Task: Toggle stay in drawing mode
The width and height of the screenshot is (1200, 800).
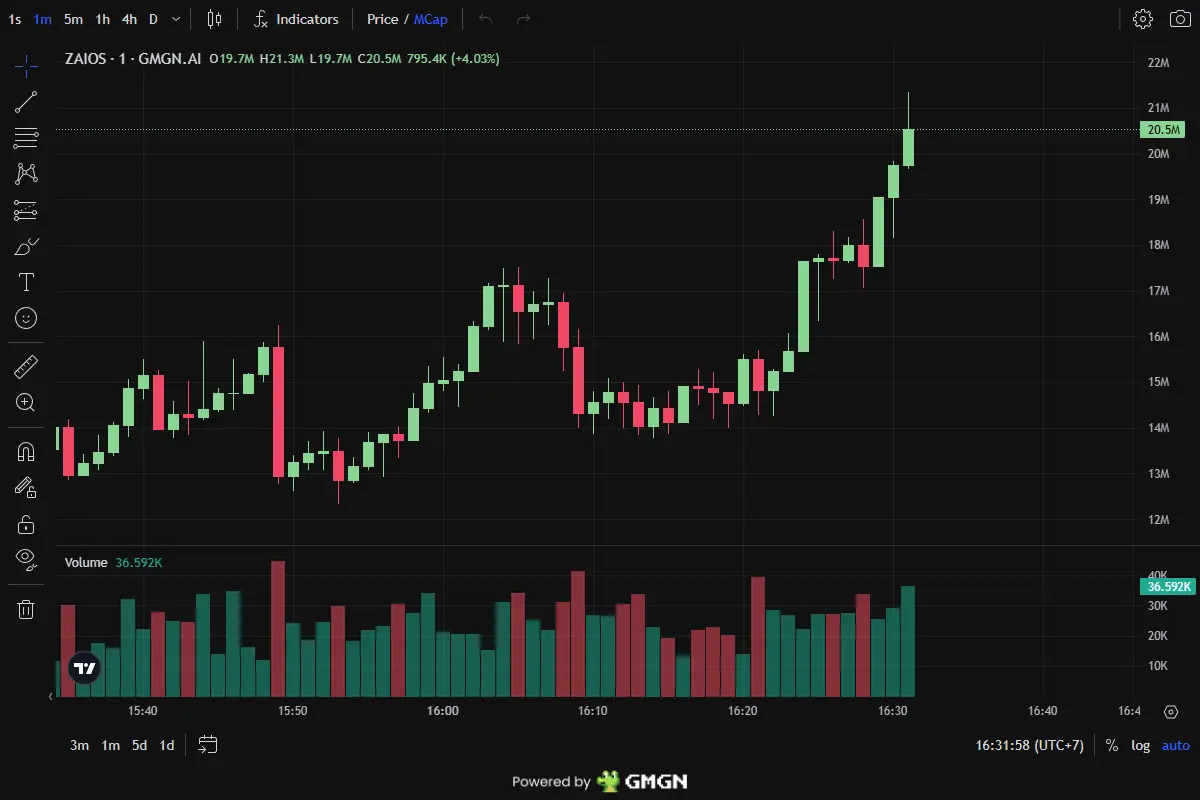Action: click(26, 487)
